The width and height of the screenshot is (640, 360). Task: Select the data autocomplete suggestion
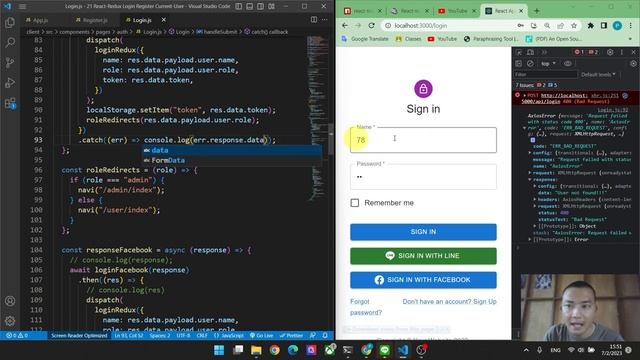click(231, 150)
